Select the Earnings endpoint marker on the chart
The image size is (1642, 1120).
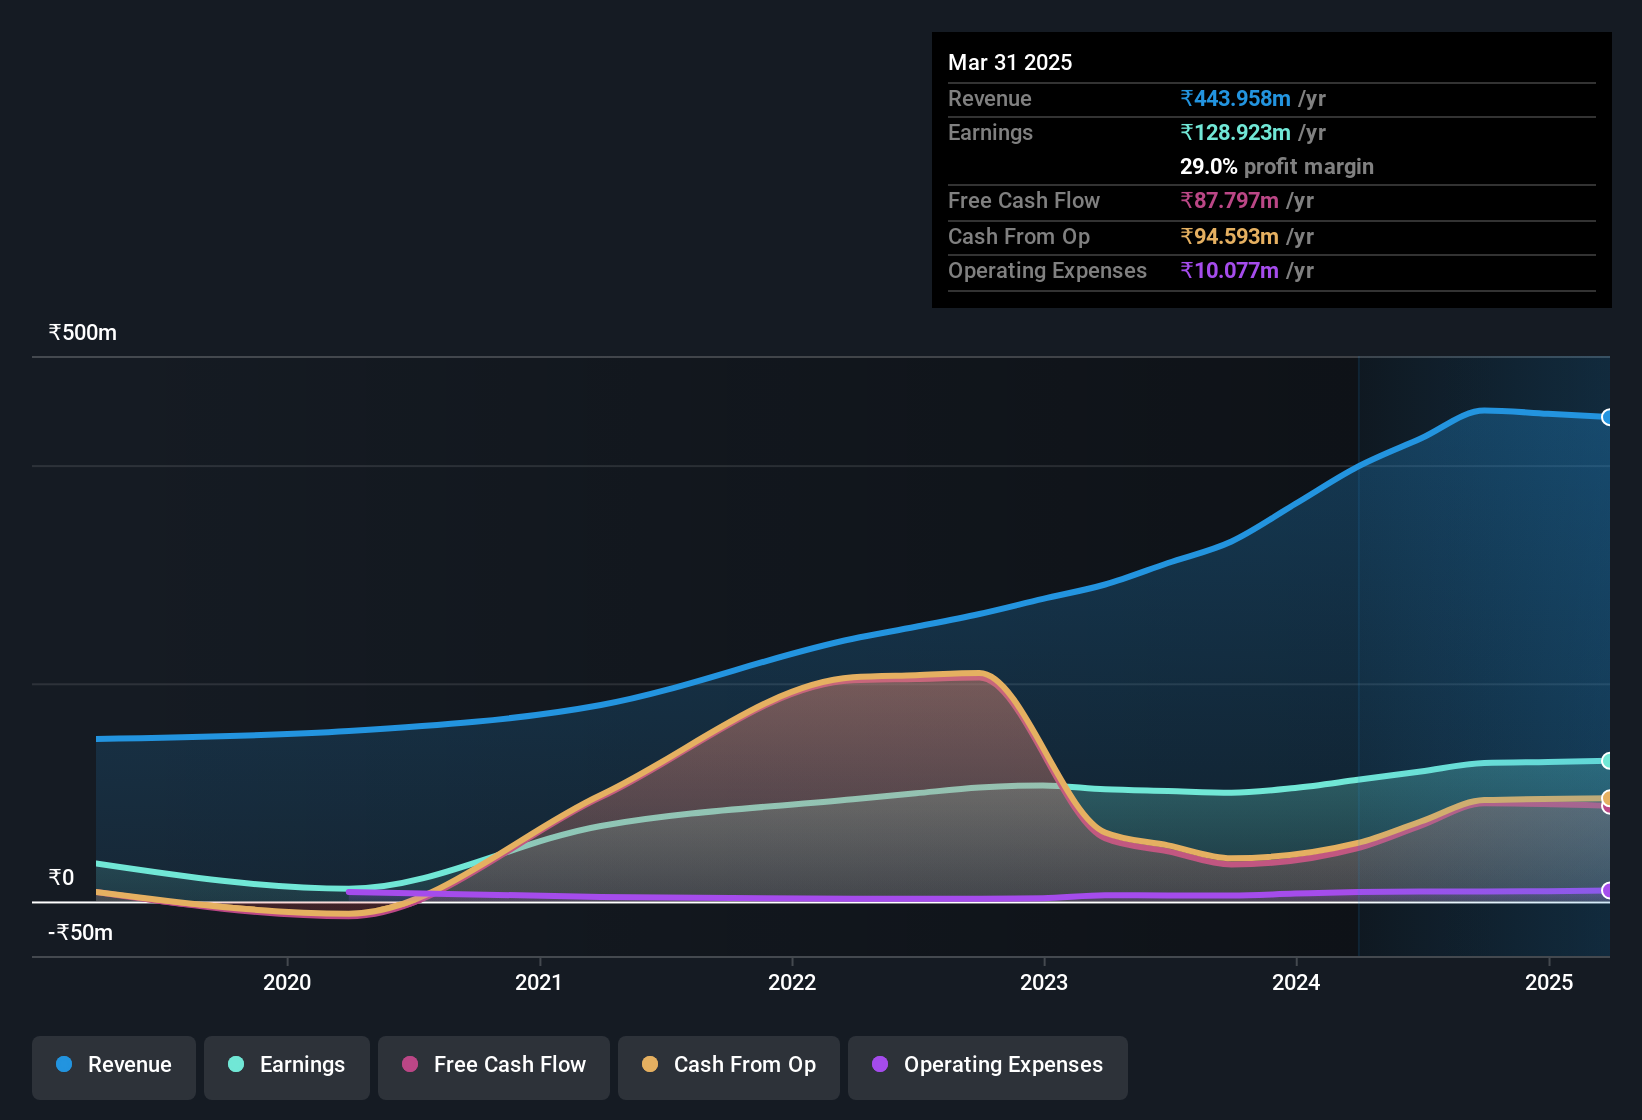click(1607, 761)
